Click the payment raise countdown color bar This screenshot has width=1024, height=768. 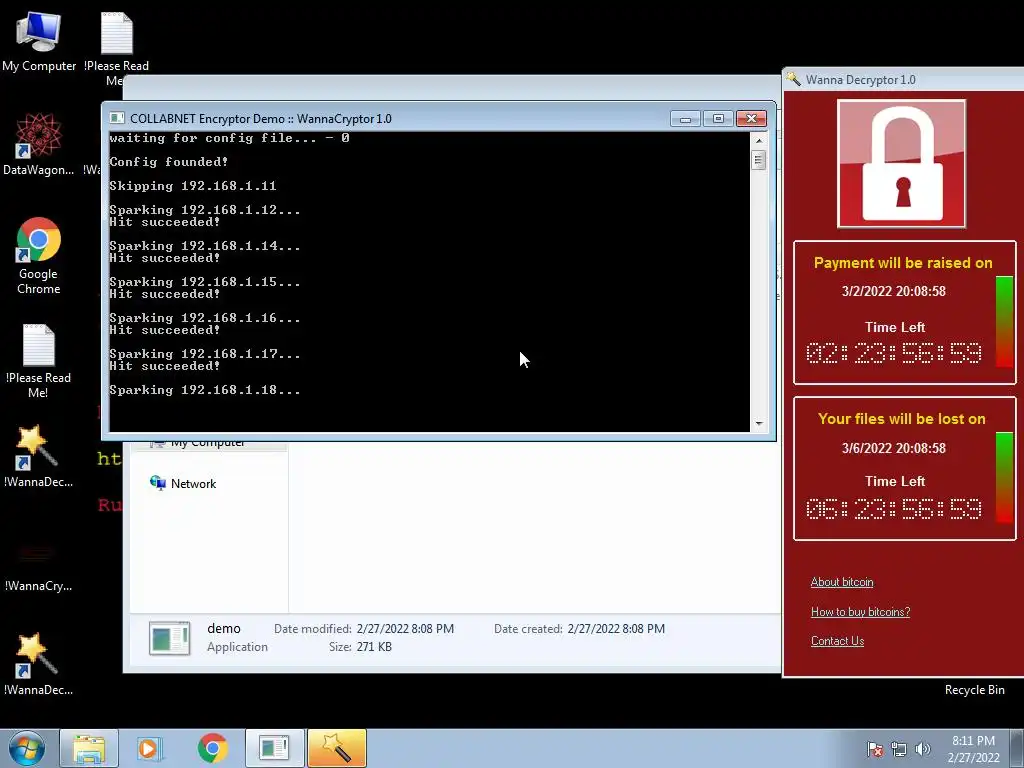coord(1004,321)
